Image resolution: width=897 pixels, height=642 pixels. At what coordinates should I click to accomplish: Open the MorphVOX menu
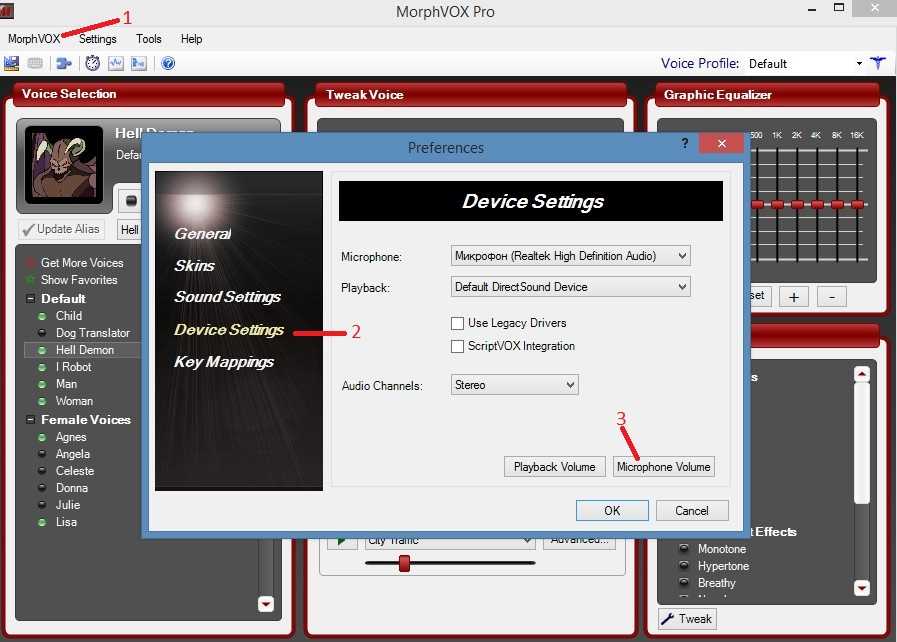[x=34, y=39]
